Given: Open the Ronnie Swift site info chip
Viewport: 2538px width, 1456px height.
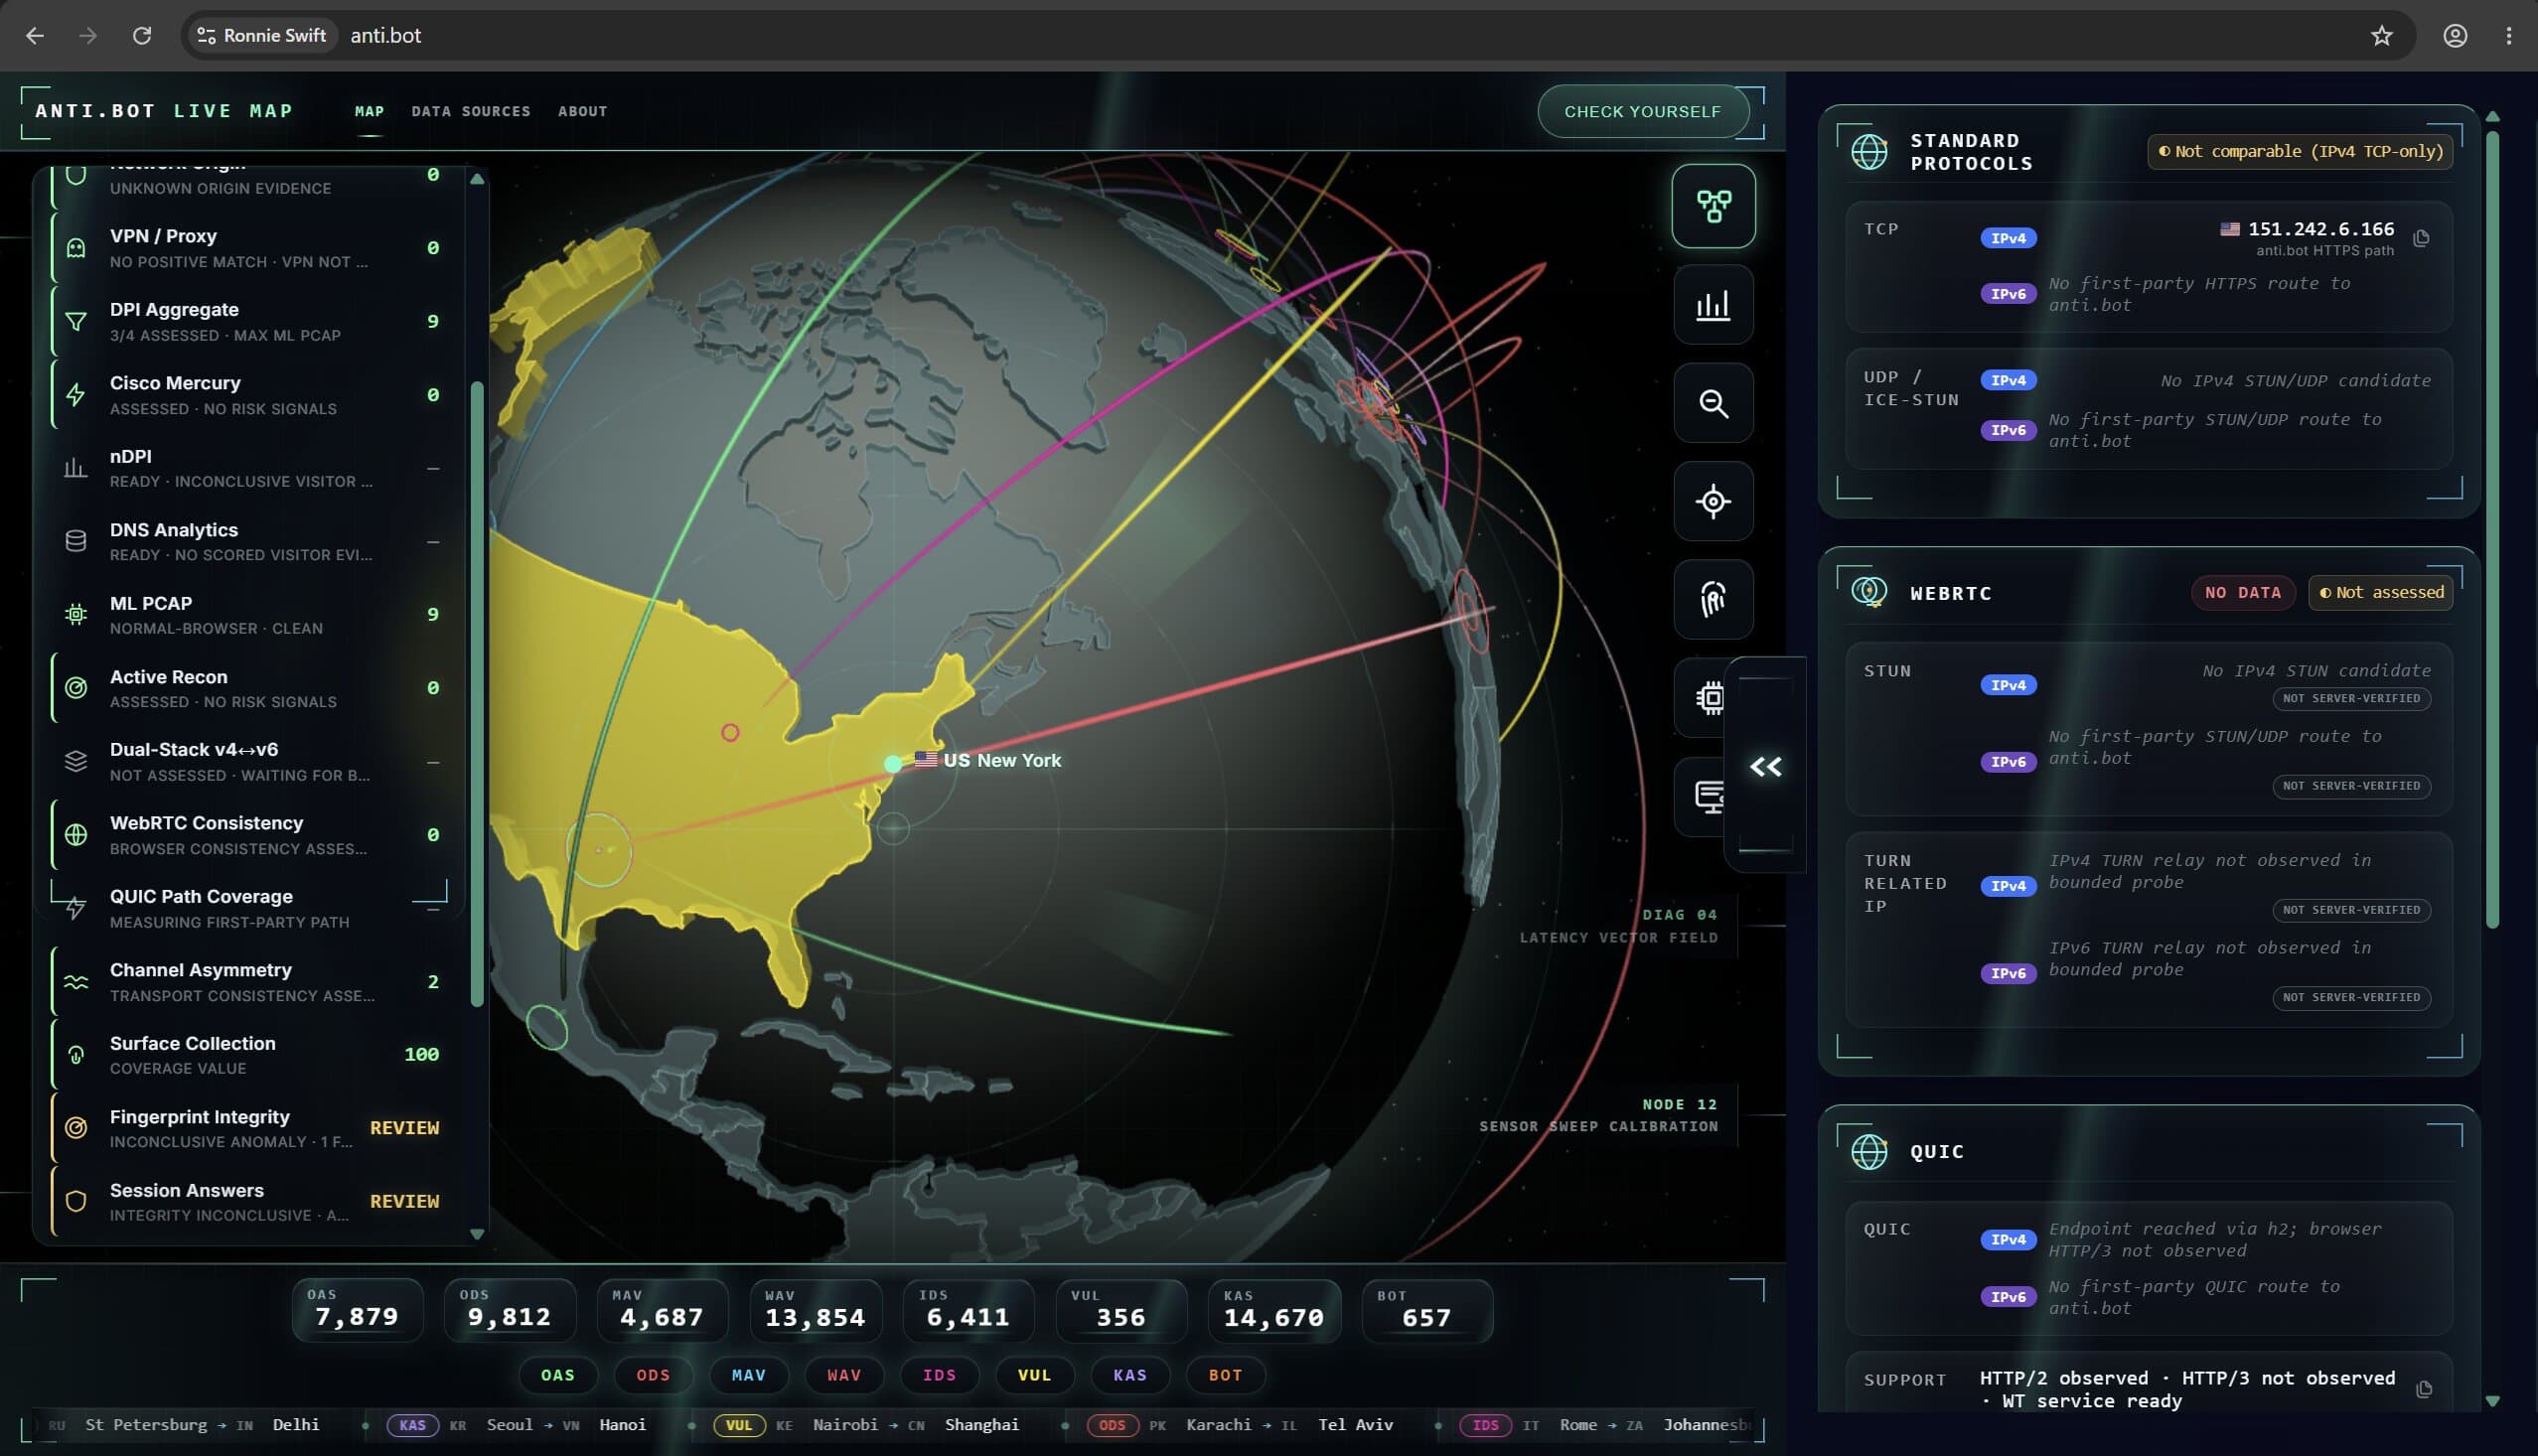Looking at the screenshot, I should tap(261, 36).
